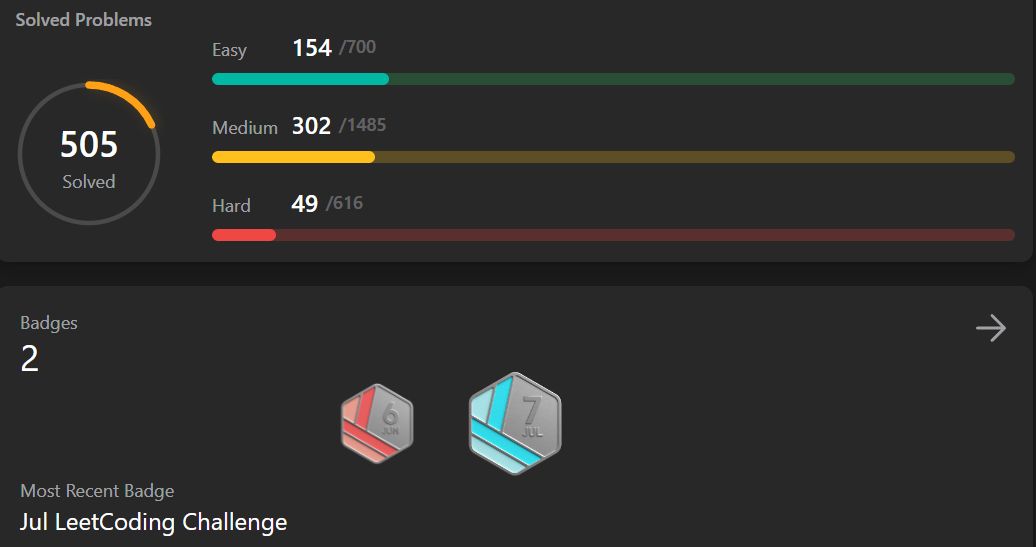Click the badges count number 2
The width and height of the screenshot is (1036, 547).
(x=30, y=359)
